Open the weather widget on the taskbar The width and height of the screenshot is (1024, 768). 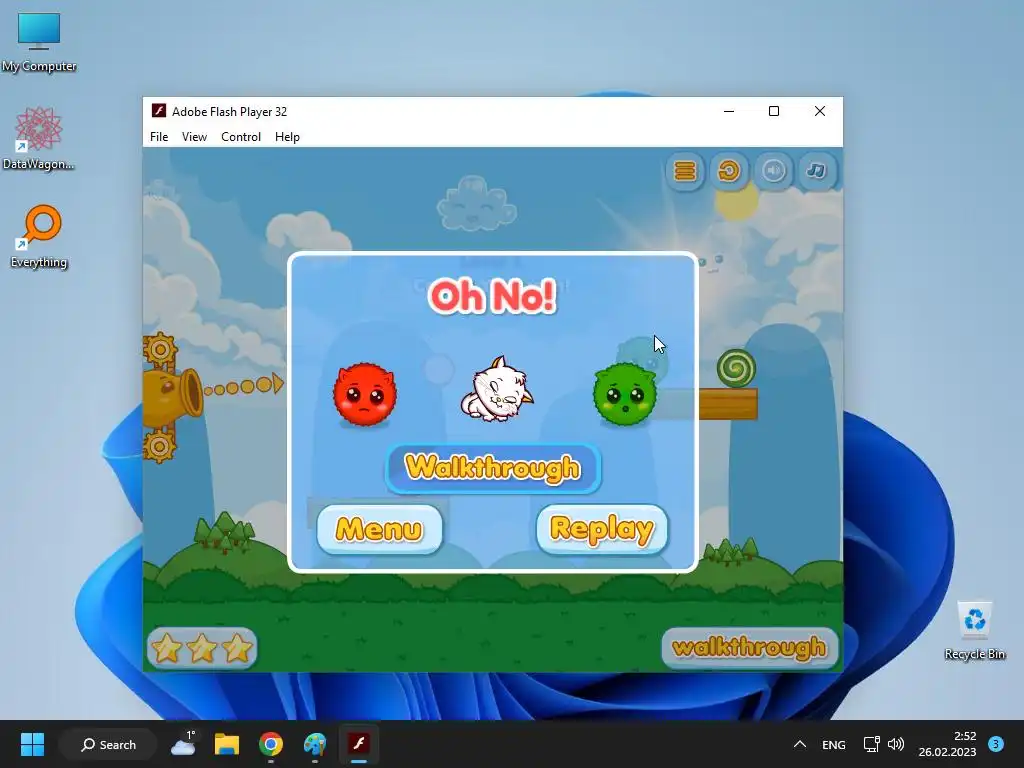[x=184, y=744]
